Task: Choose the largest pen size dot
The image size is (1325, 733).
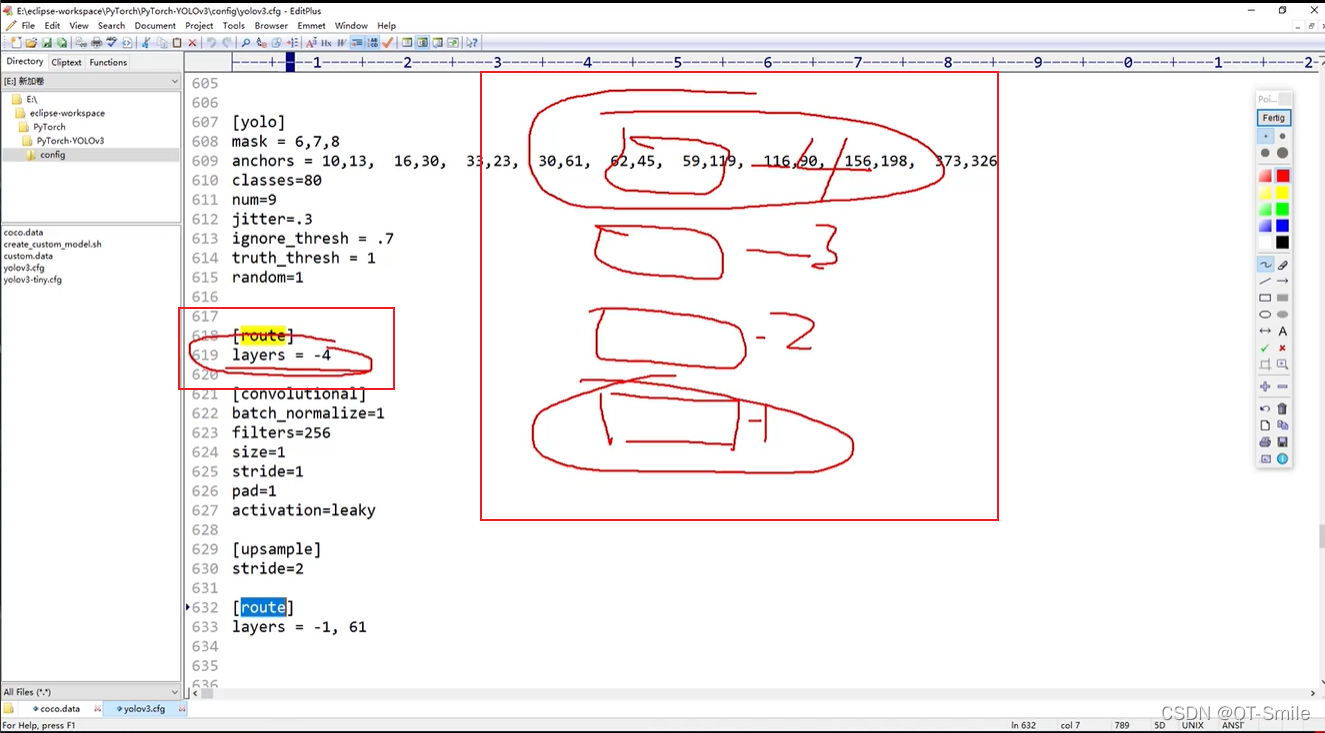Action: coord(1282,153)
